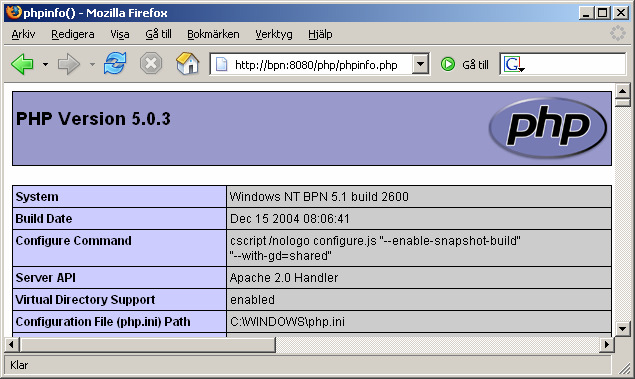
Task: Open the Verktyg menu
Action: pyautogui.click(x=274, y=34)
